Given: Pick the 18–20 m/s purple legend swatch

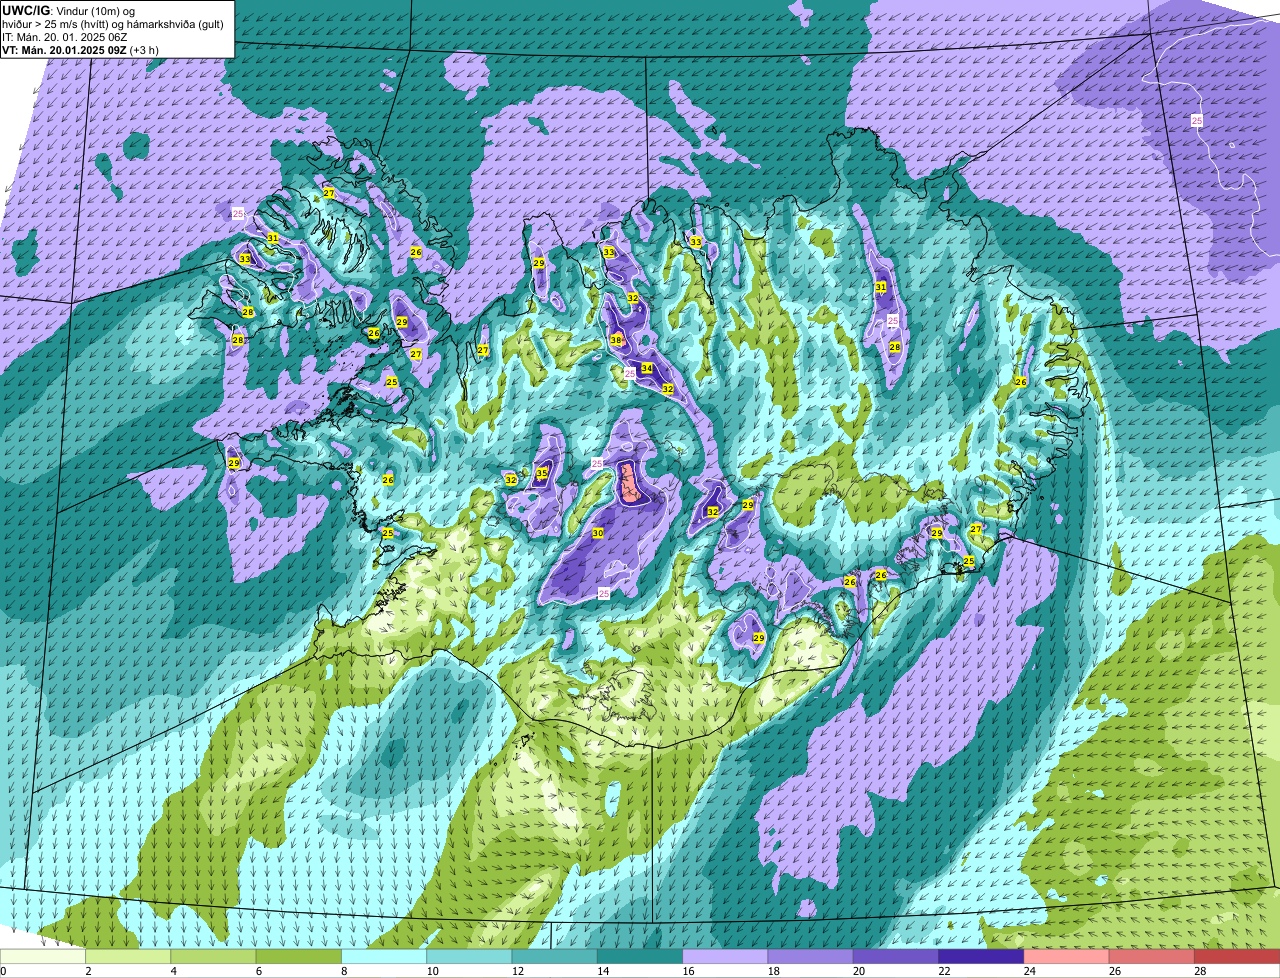Looking at the screenshot, I should click(810, 956).
